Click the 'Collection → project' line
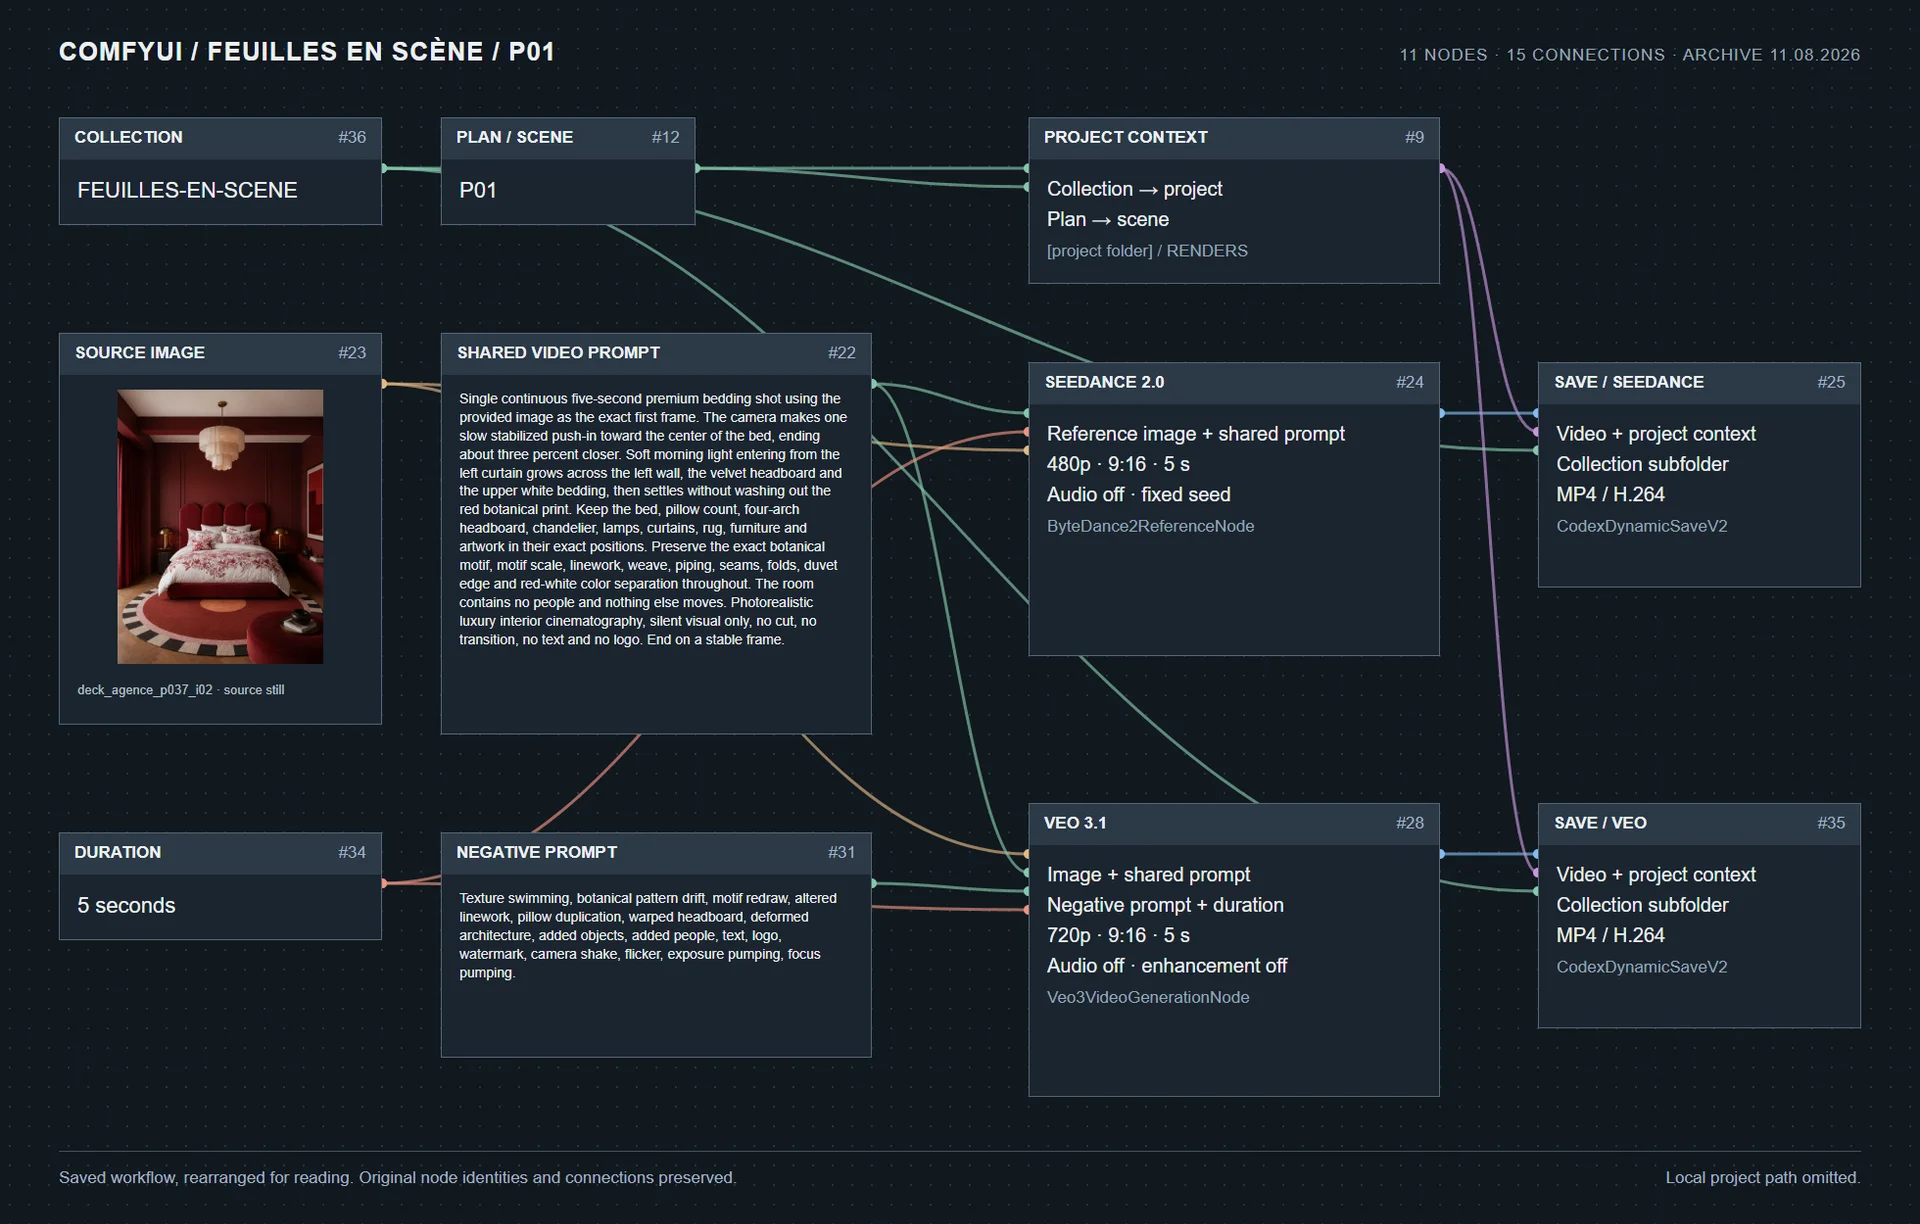 (x=1135, y=189)
